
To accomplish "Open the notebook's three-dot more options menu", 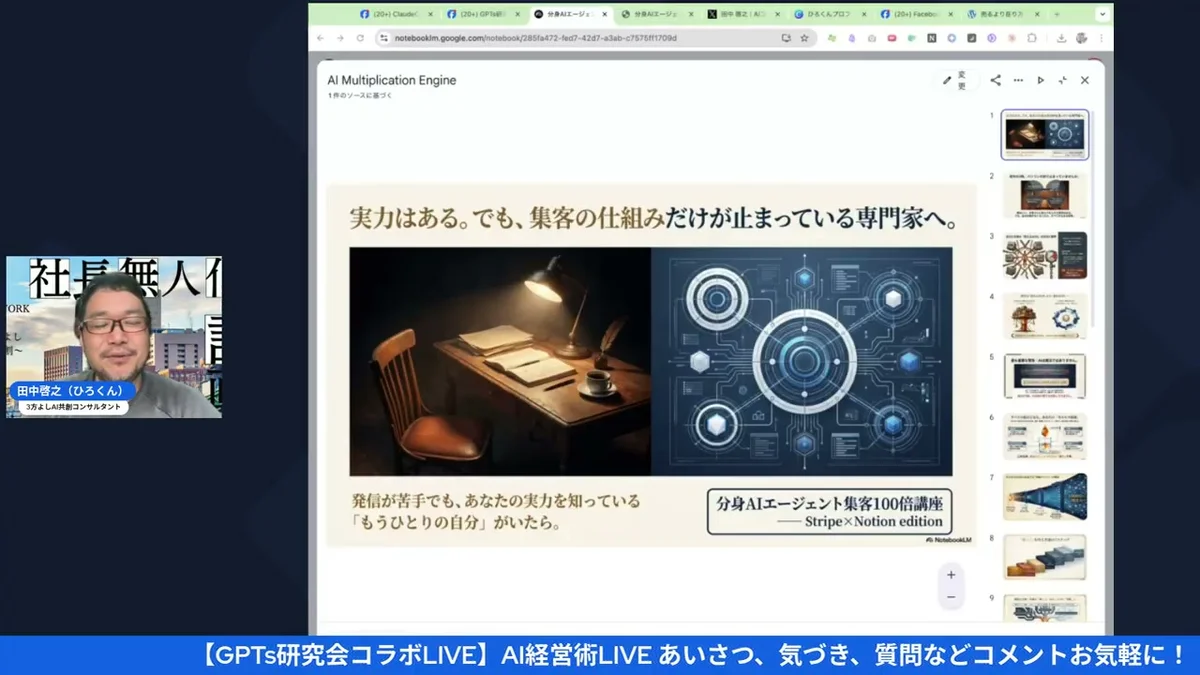I will click(1018, 80).
